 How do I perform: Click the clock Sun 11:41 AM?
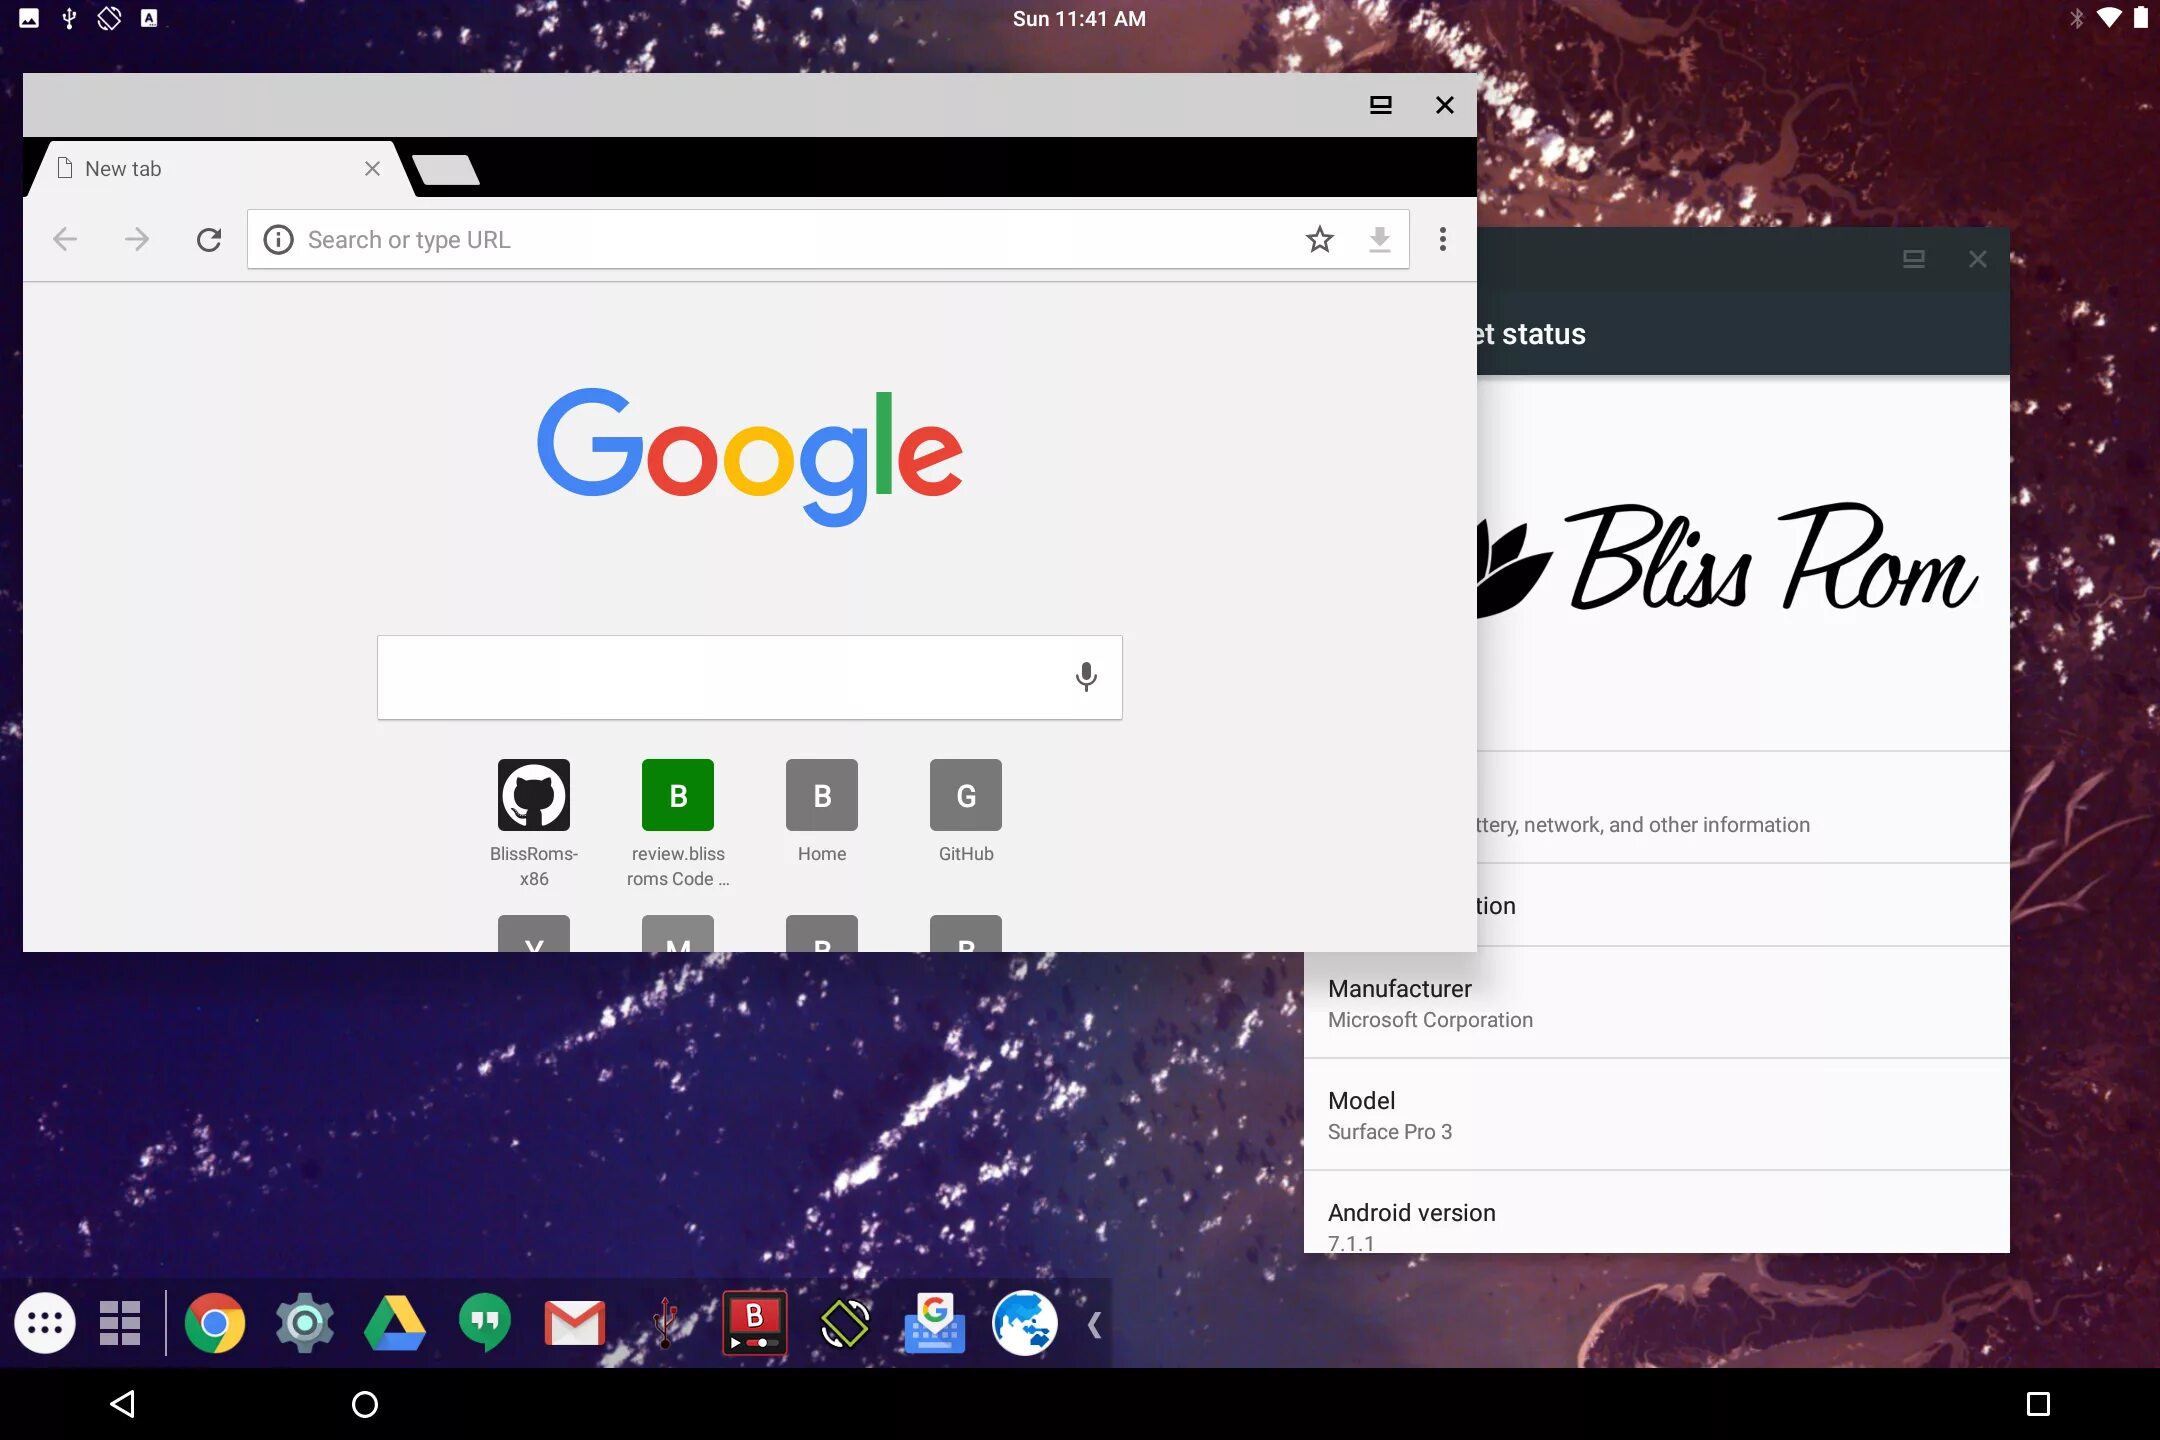[1079, 18]
